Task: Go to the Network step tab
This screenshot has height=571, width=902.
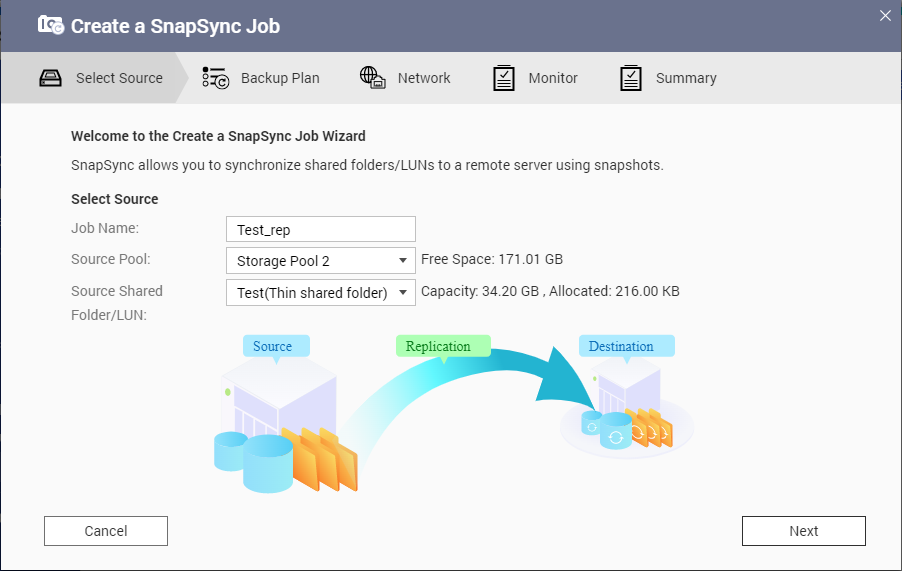Action: [x=405, y=78]
